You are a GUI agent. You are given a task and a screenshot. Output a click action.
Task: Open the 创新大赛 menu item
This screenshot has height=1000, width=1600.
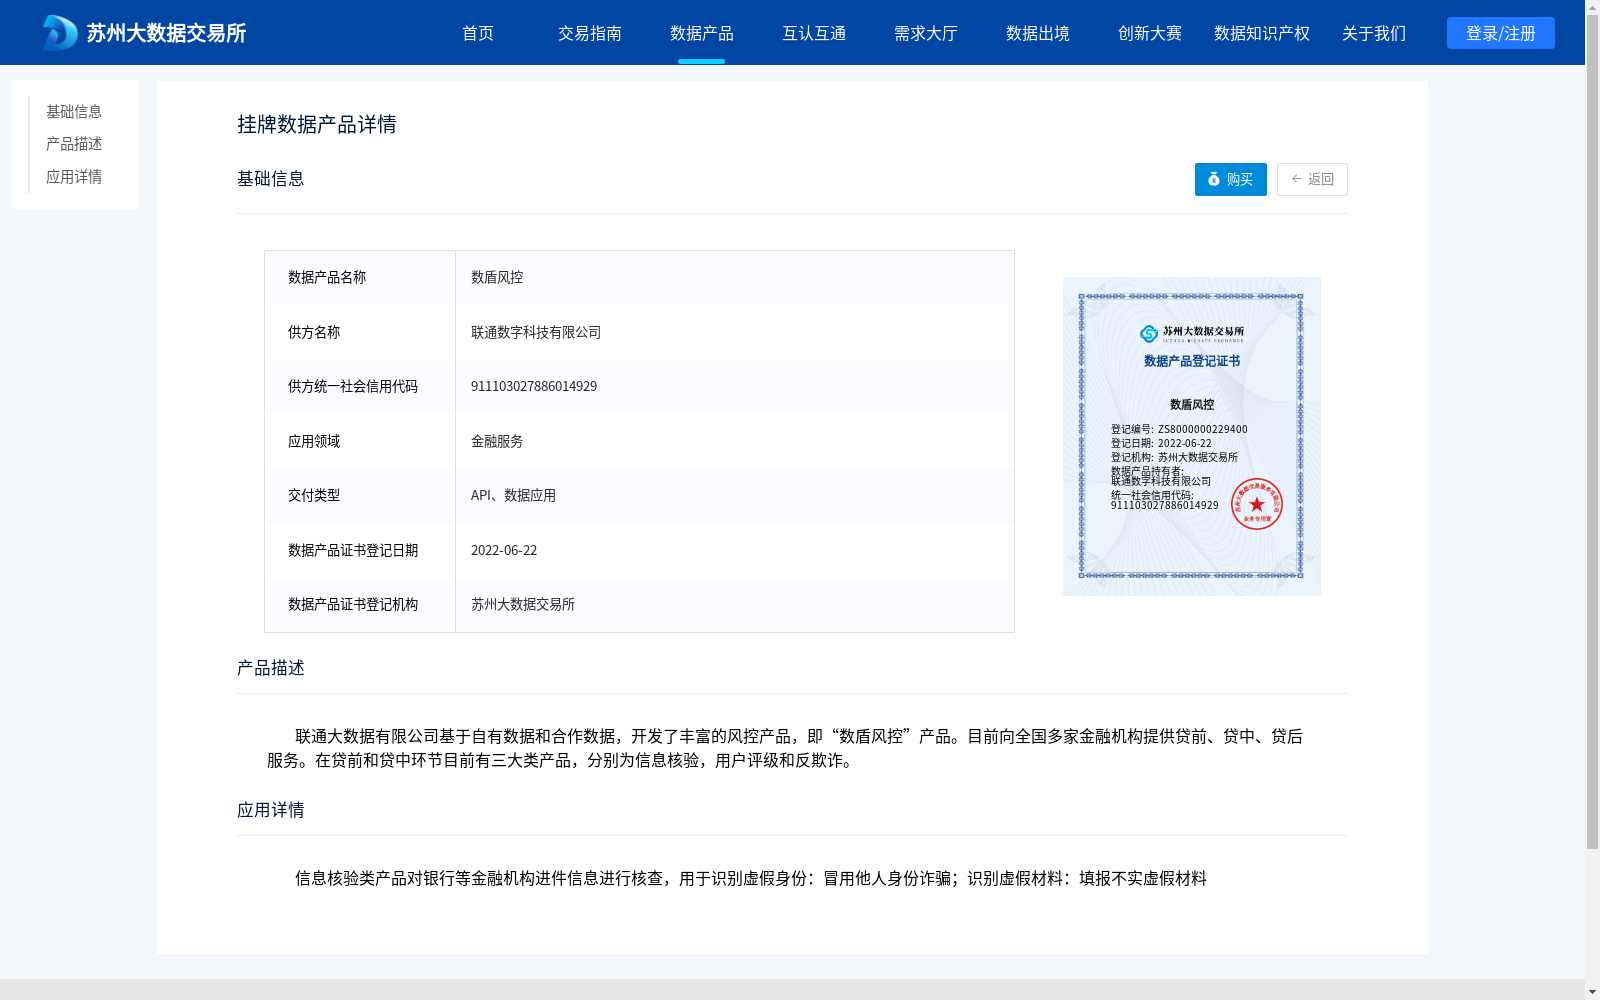tap(1150, 33)
